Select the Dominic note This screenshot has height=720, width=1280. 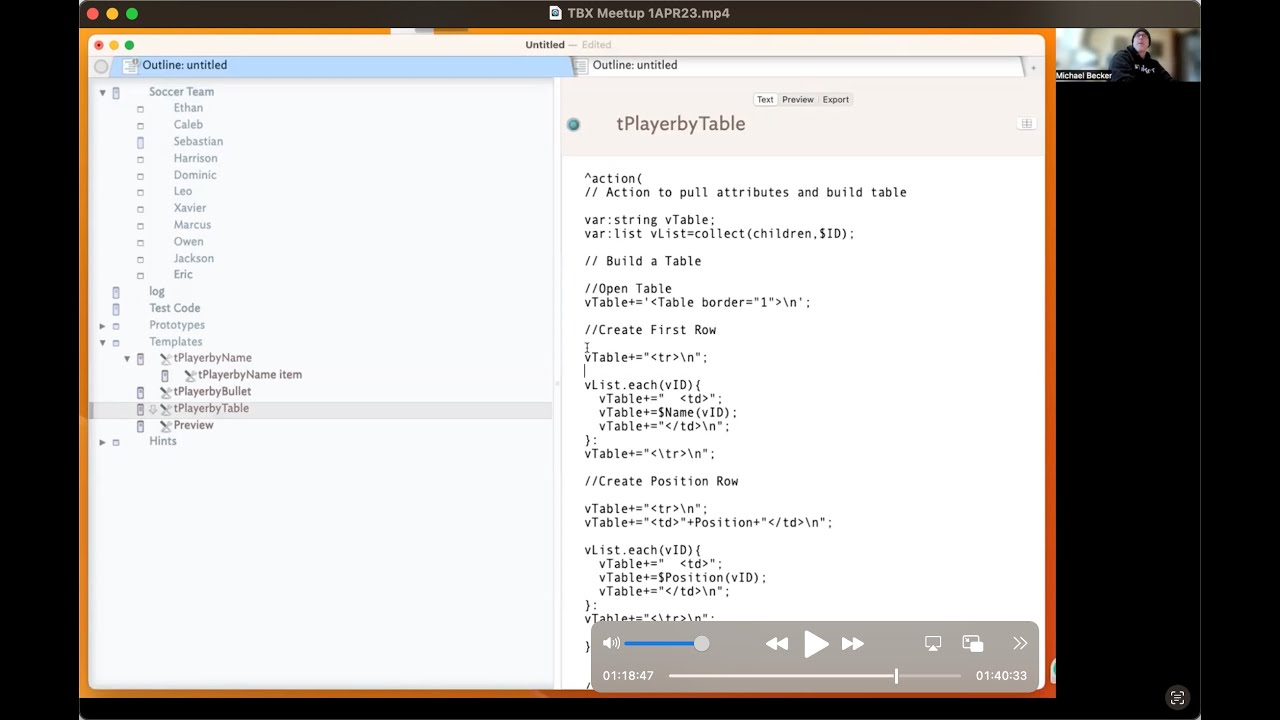(195, 175)
